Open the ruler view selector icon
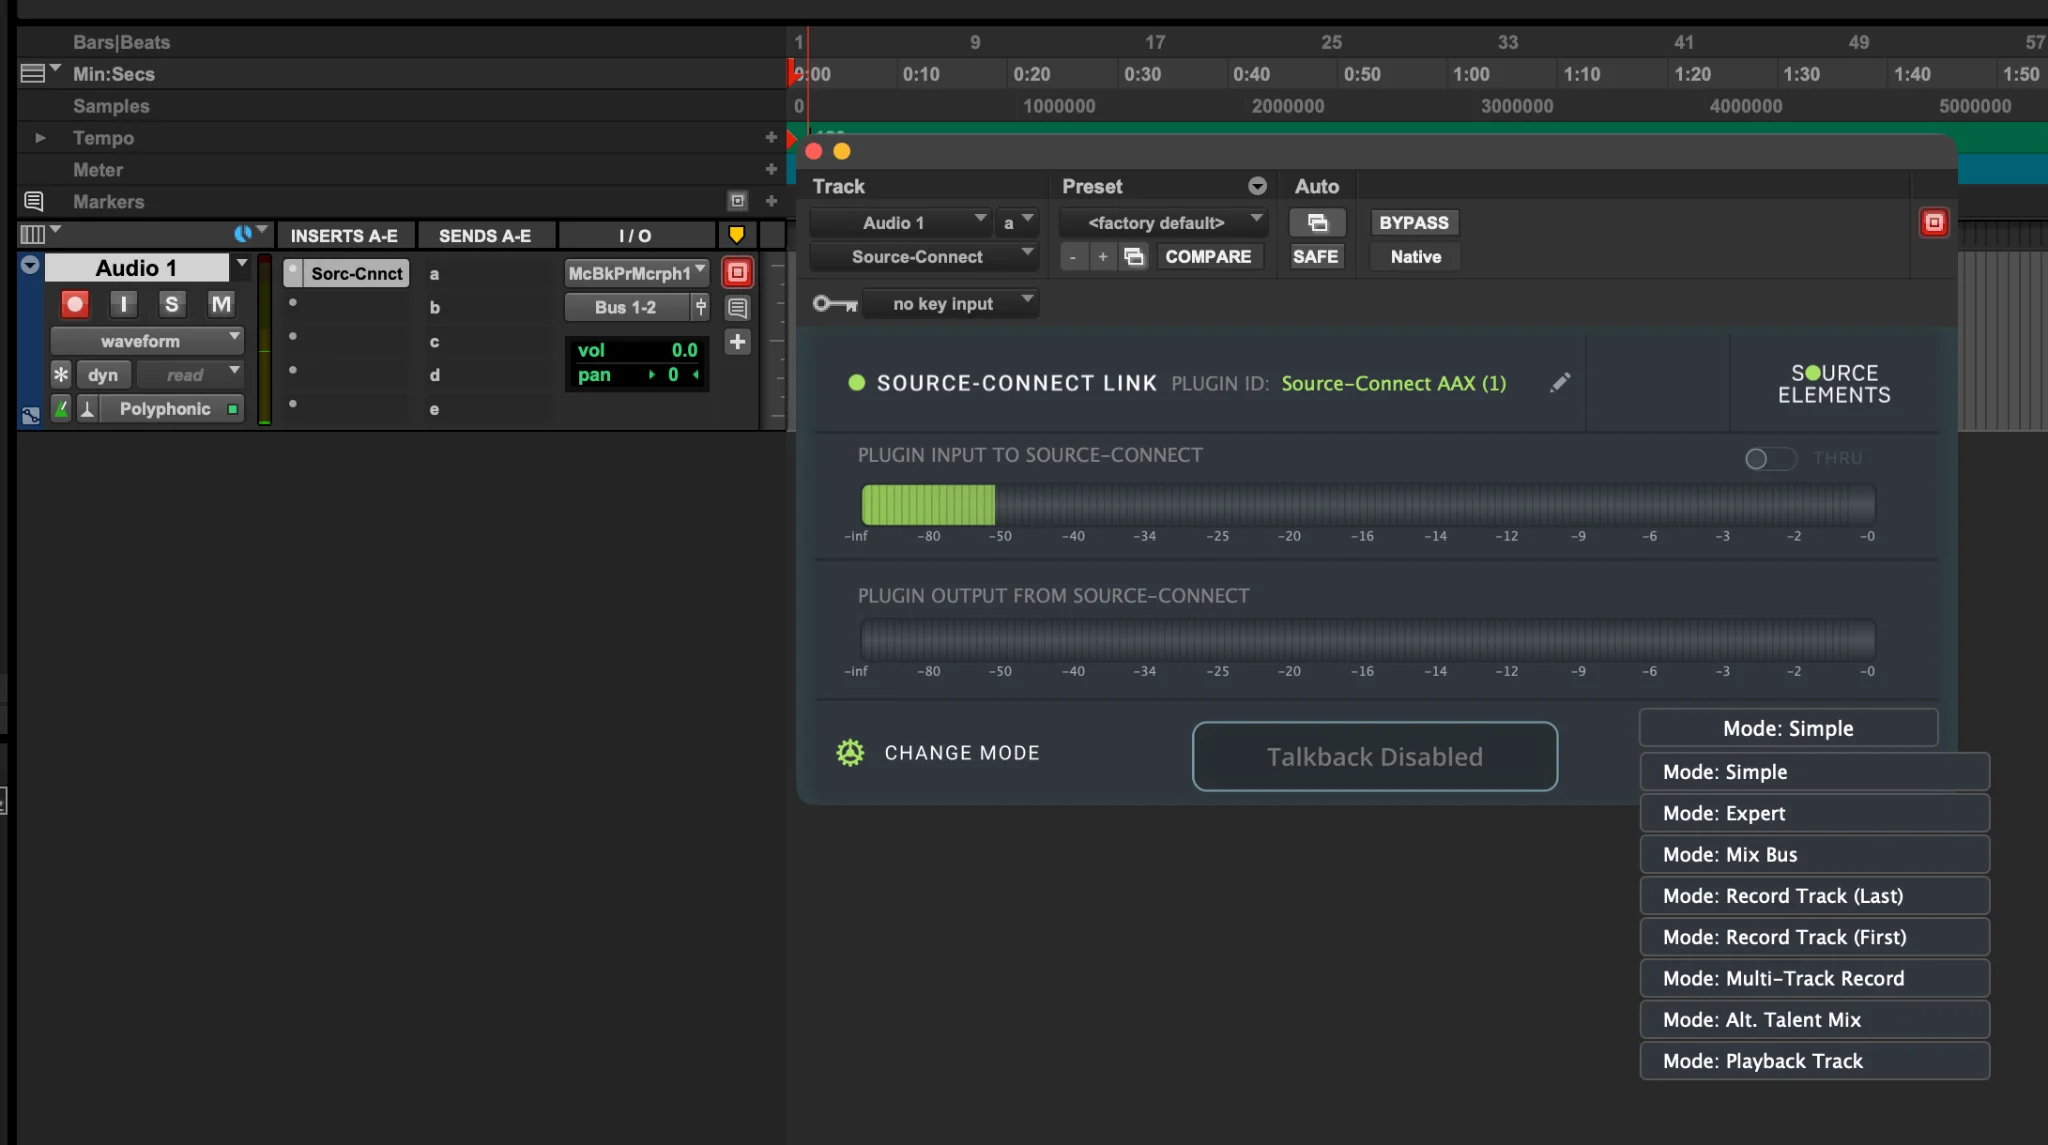This screenshot has height=1145, width=2048. tap(39, 72)
